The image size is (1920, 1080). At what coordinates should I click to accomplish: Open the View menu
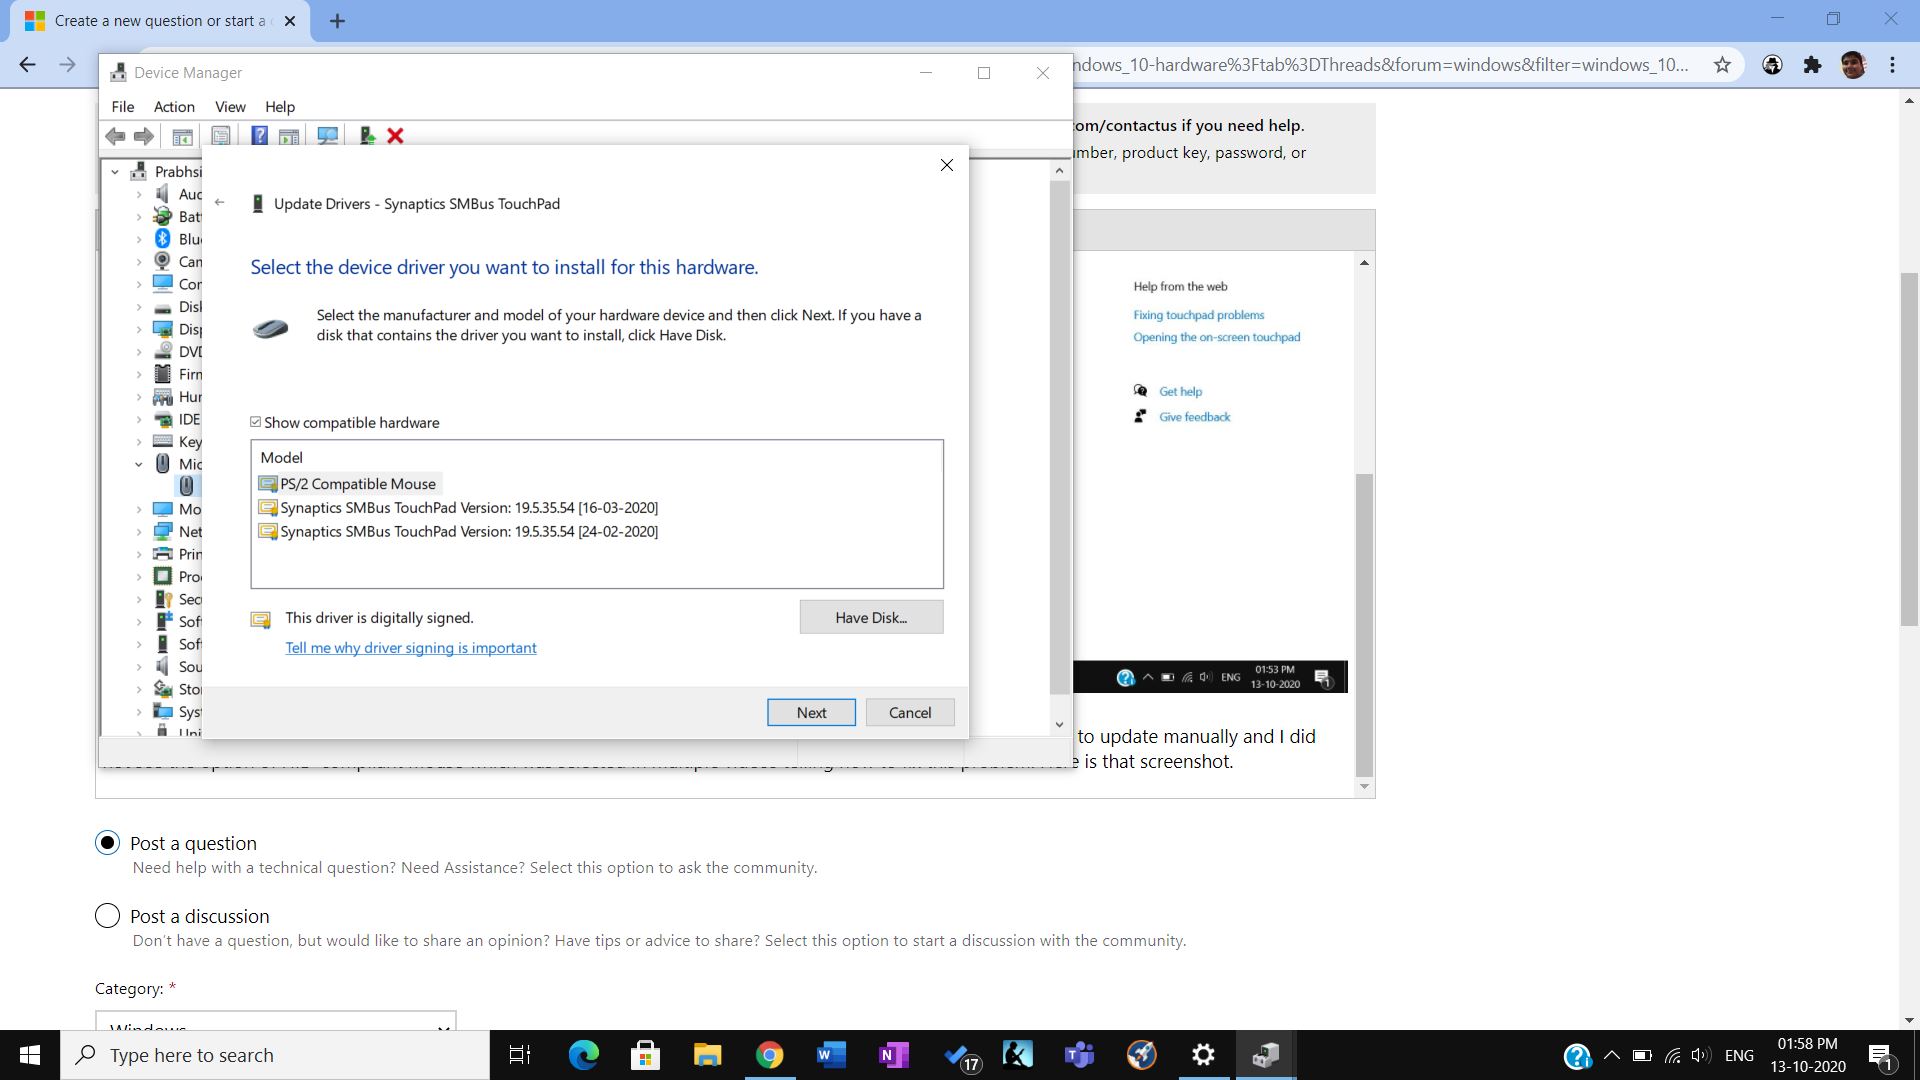(229, 107)
